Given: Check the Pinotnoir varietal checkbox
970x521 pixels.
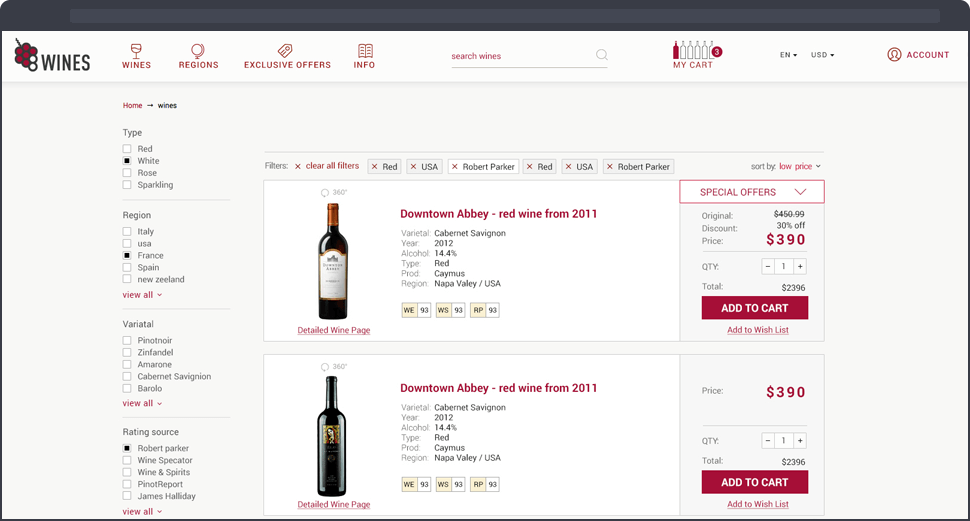Looking at the screenshot, I should click(x=127, y=340).
